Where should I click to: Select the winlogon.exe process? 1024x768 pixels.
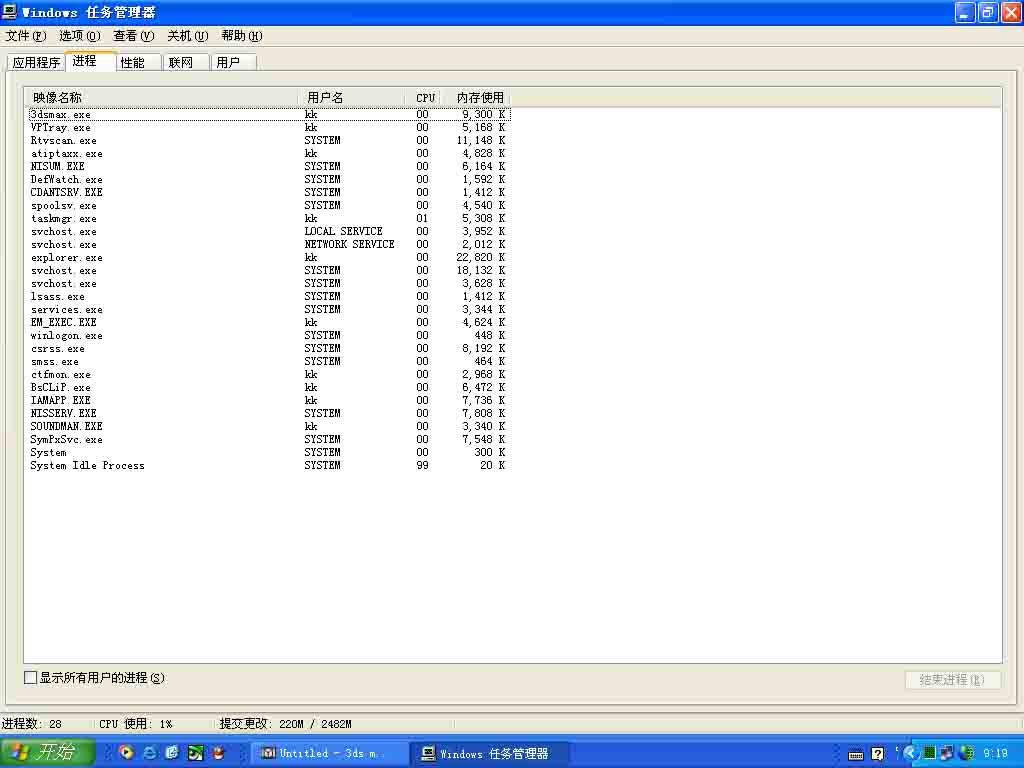point(269,336)
